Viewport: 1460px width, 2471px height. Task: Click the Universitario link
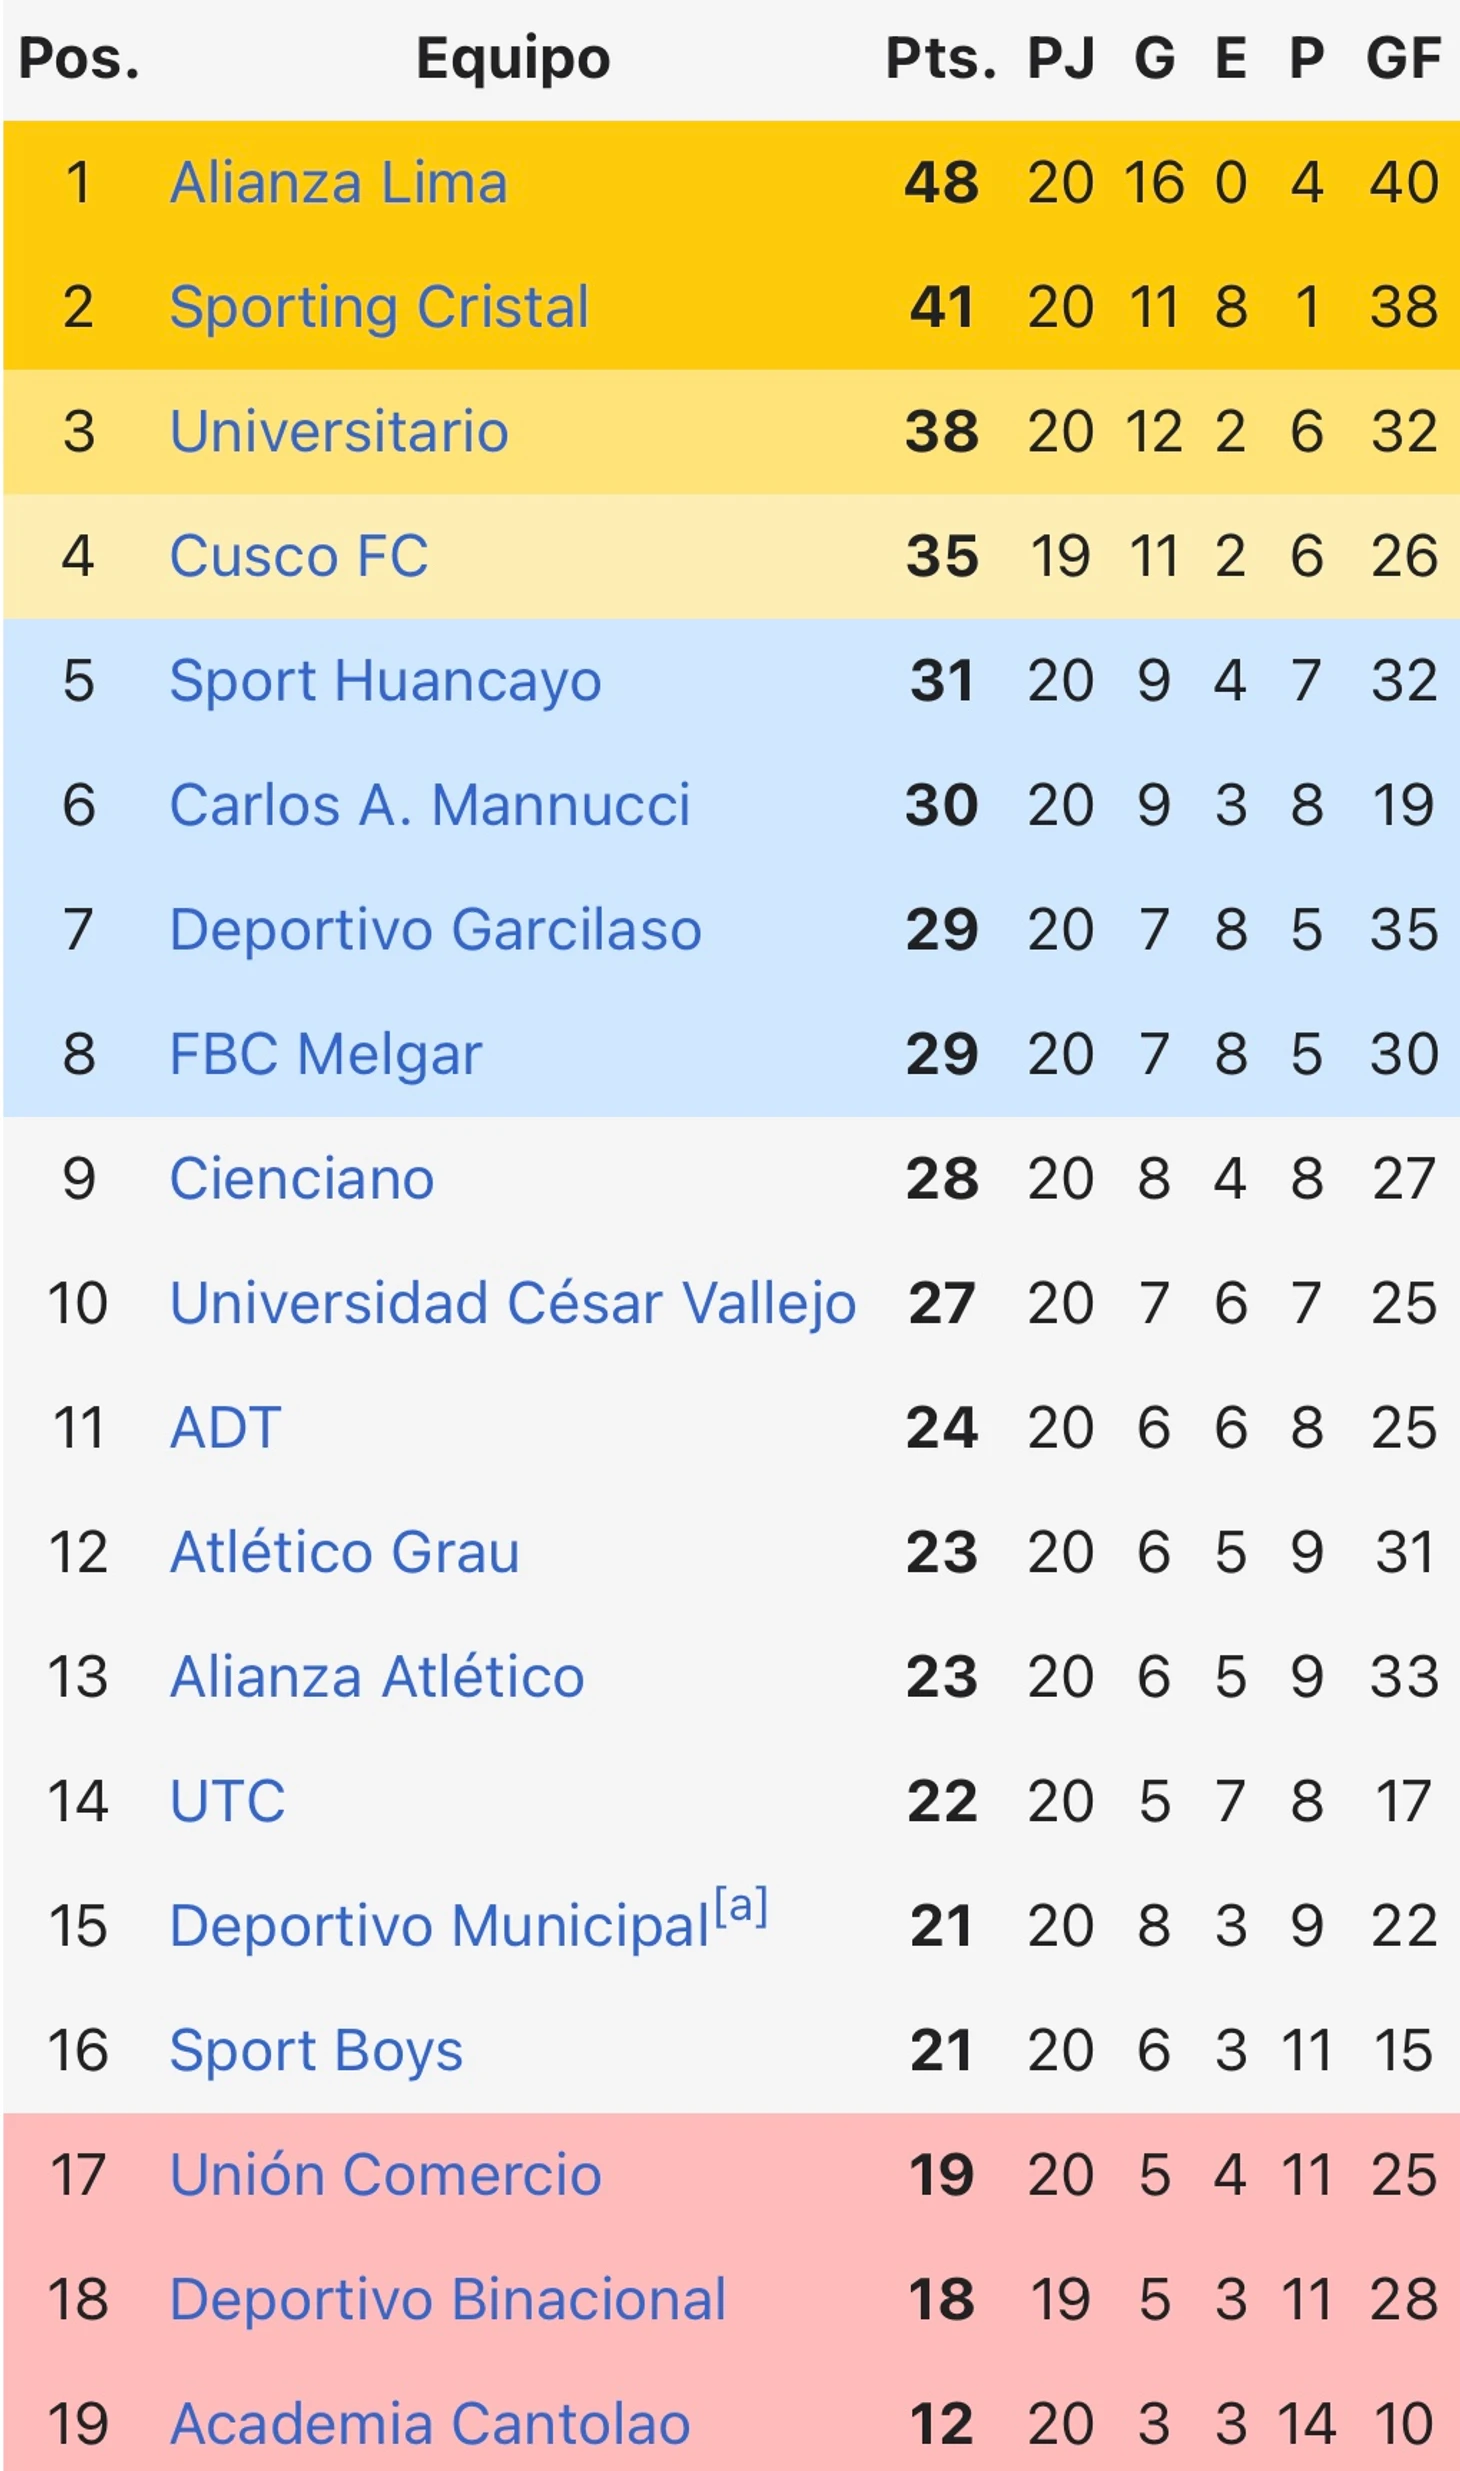[x=339, y=432]
